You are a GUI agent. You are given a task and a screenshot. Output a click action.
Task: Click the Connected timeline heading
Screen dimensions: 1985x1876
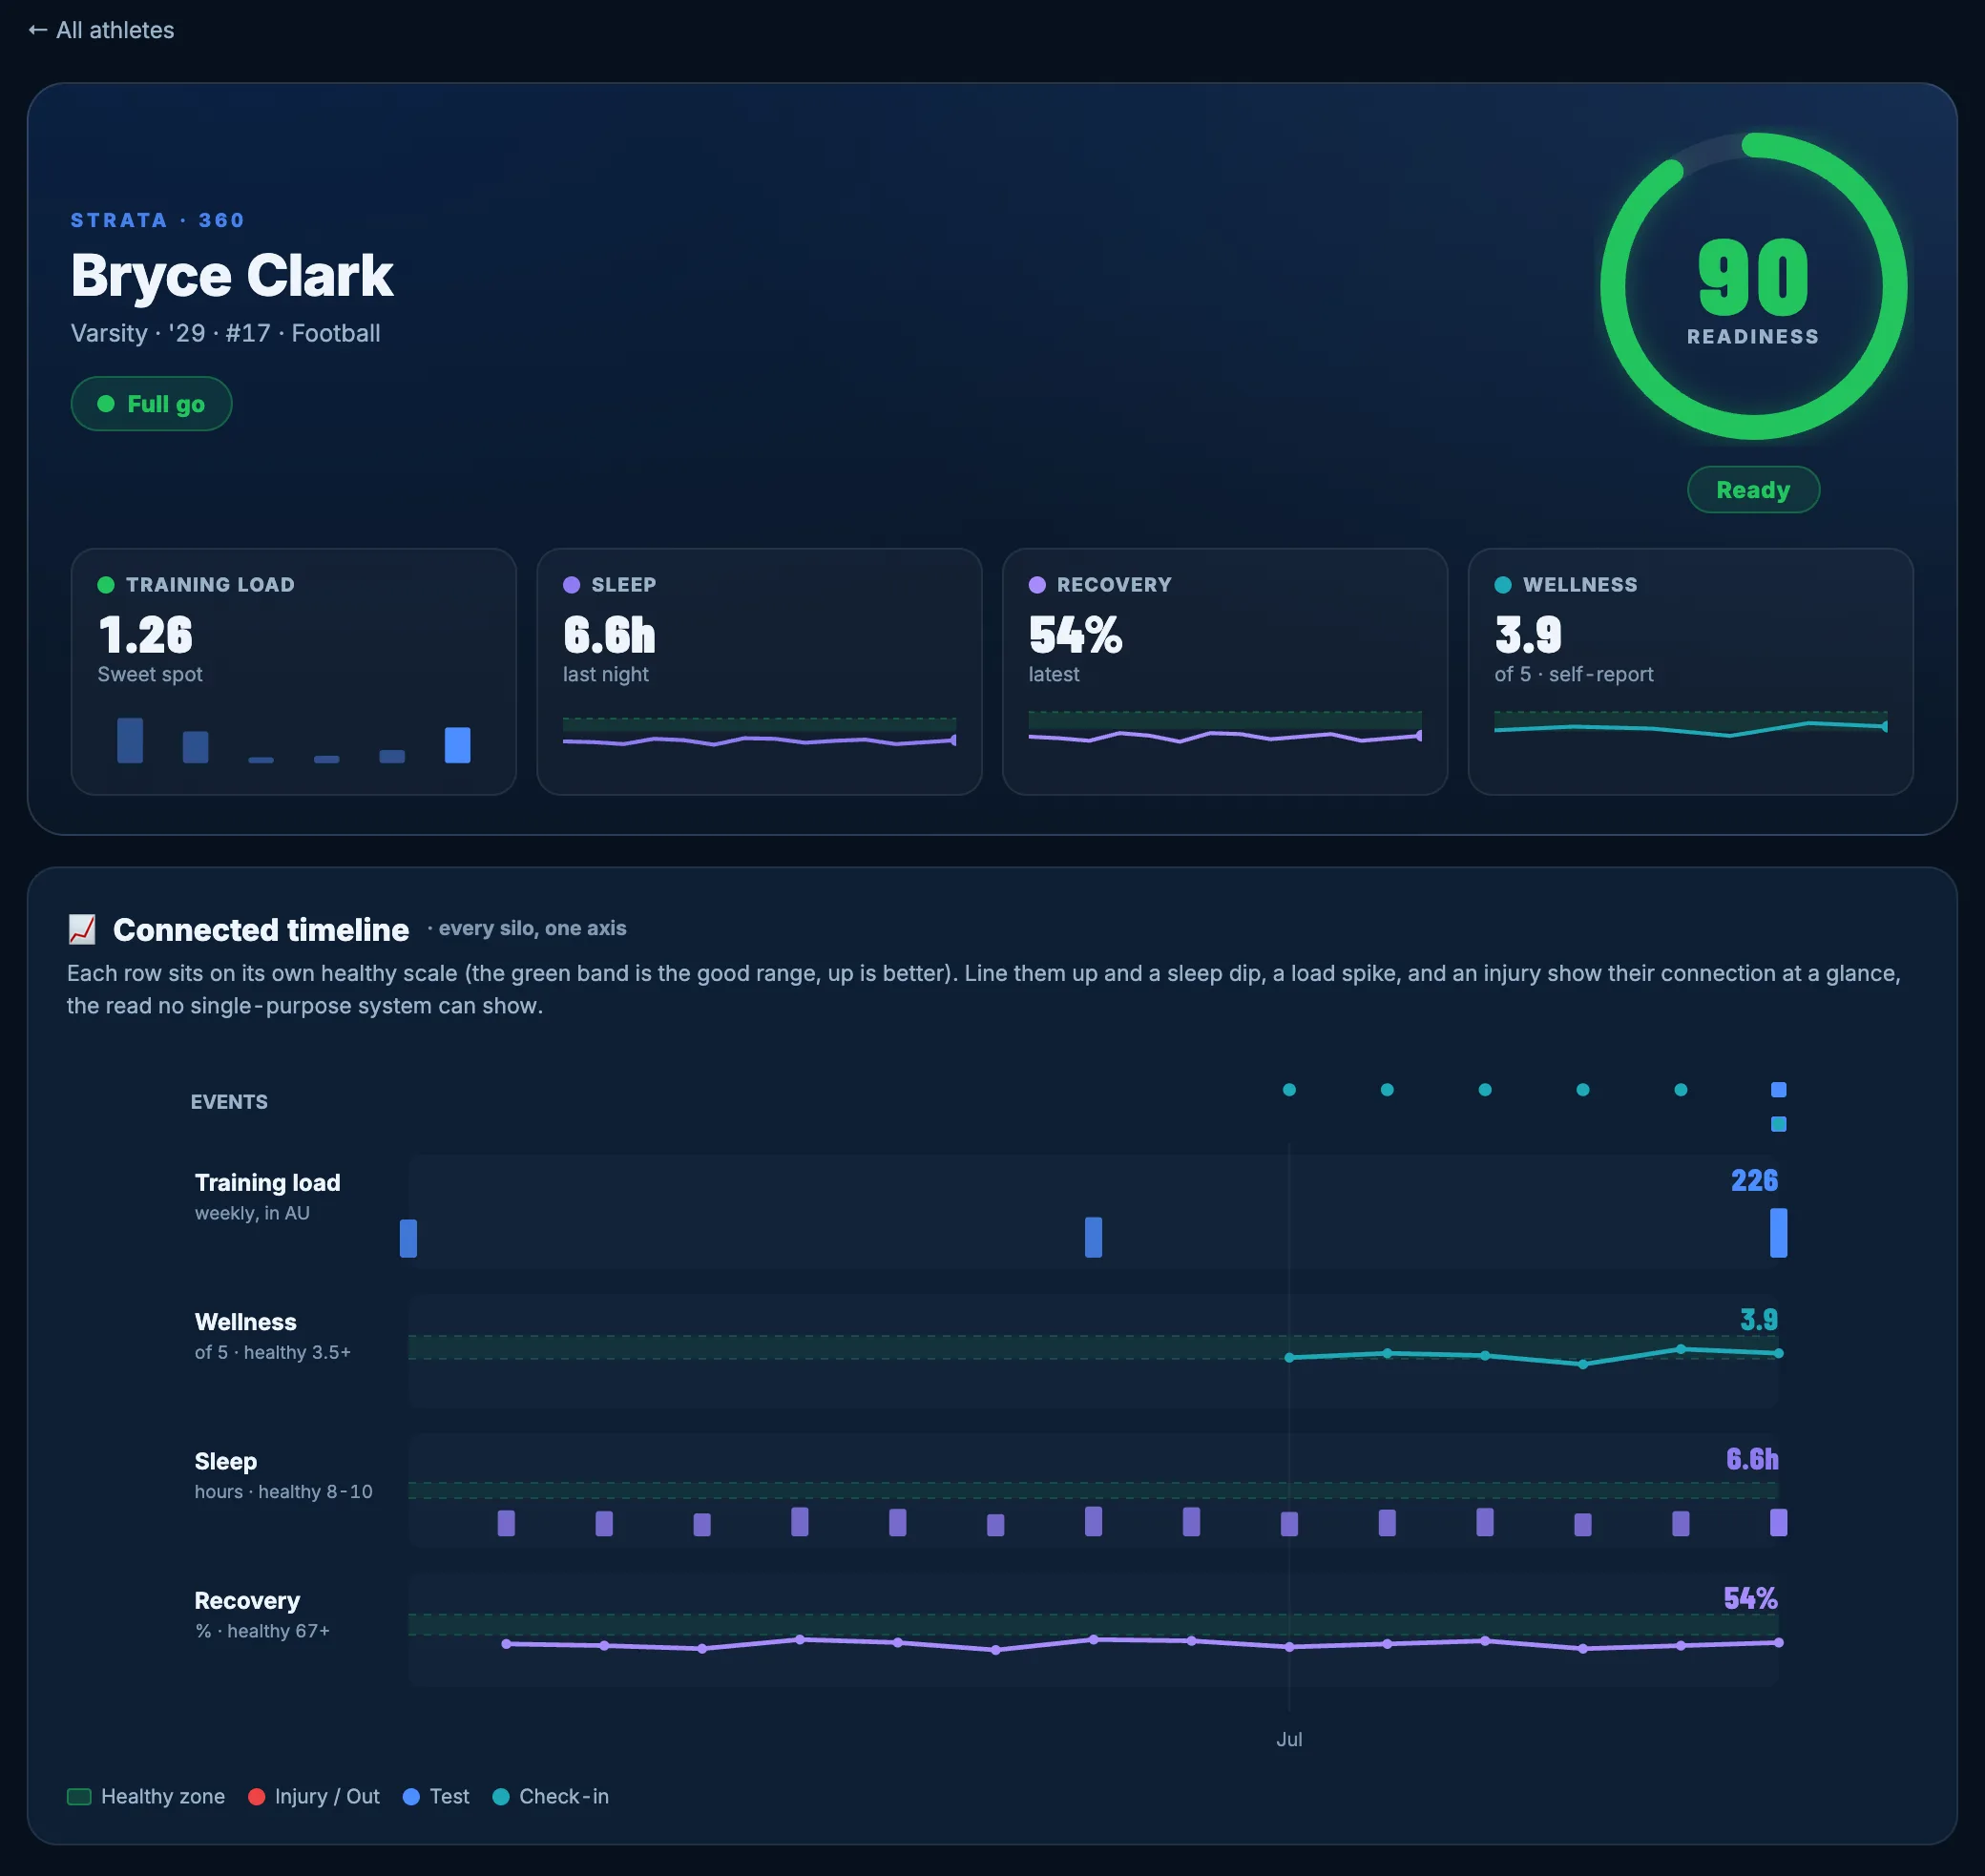tap(261, 929)
